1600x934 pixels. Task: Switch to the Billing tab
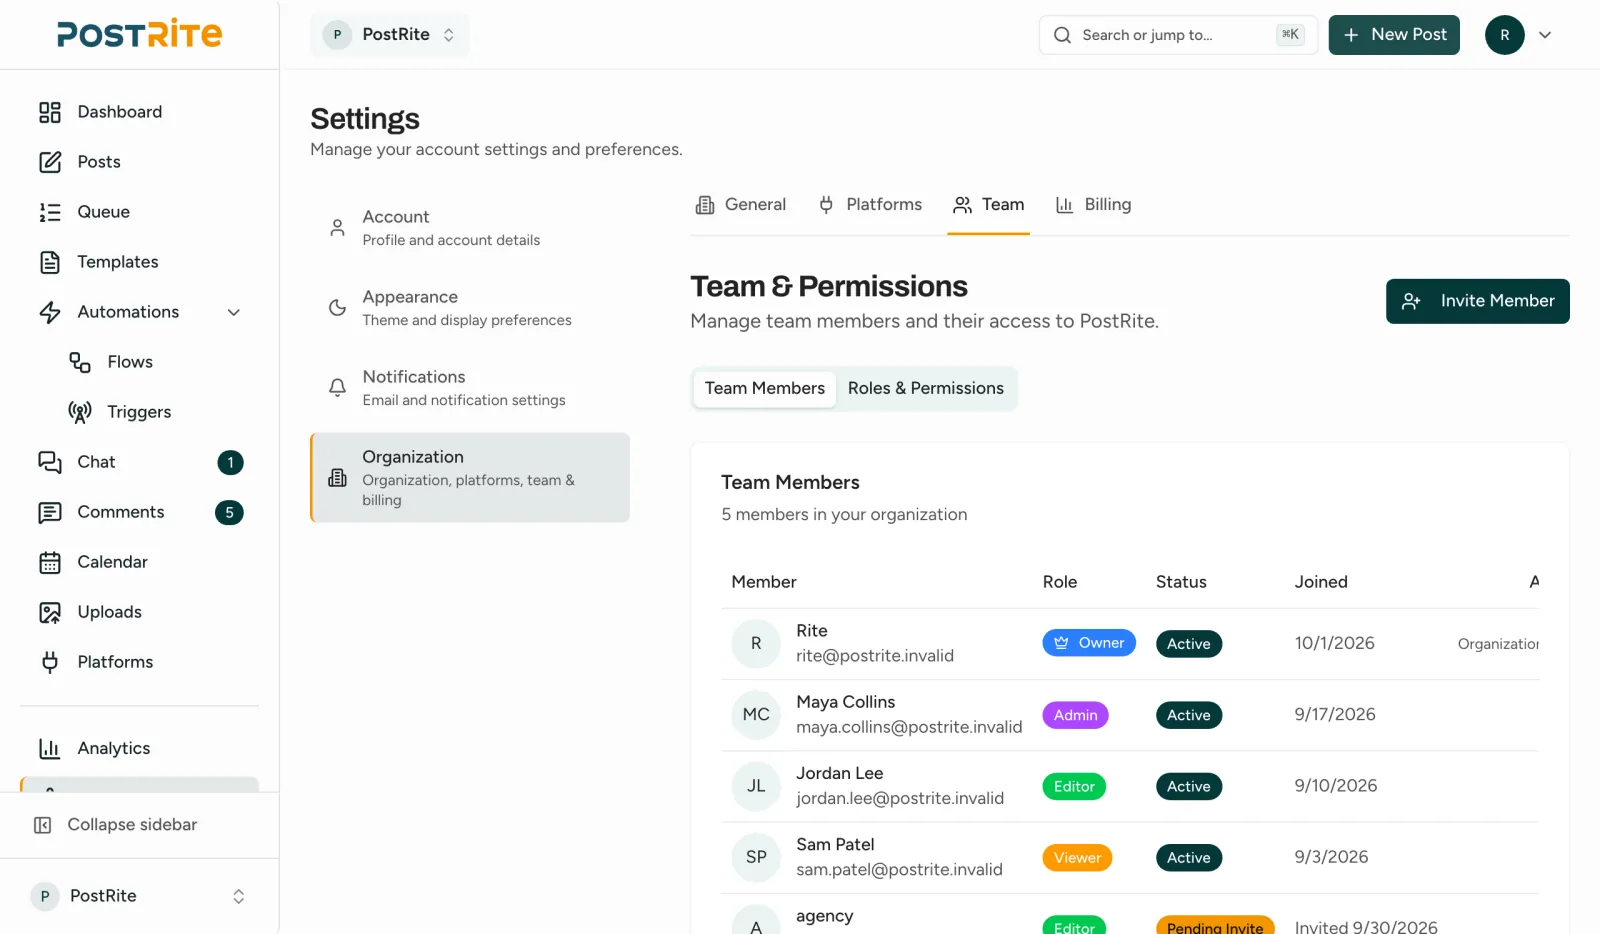coord(1094,205)
